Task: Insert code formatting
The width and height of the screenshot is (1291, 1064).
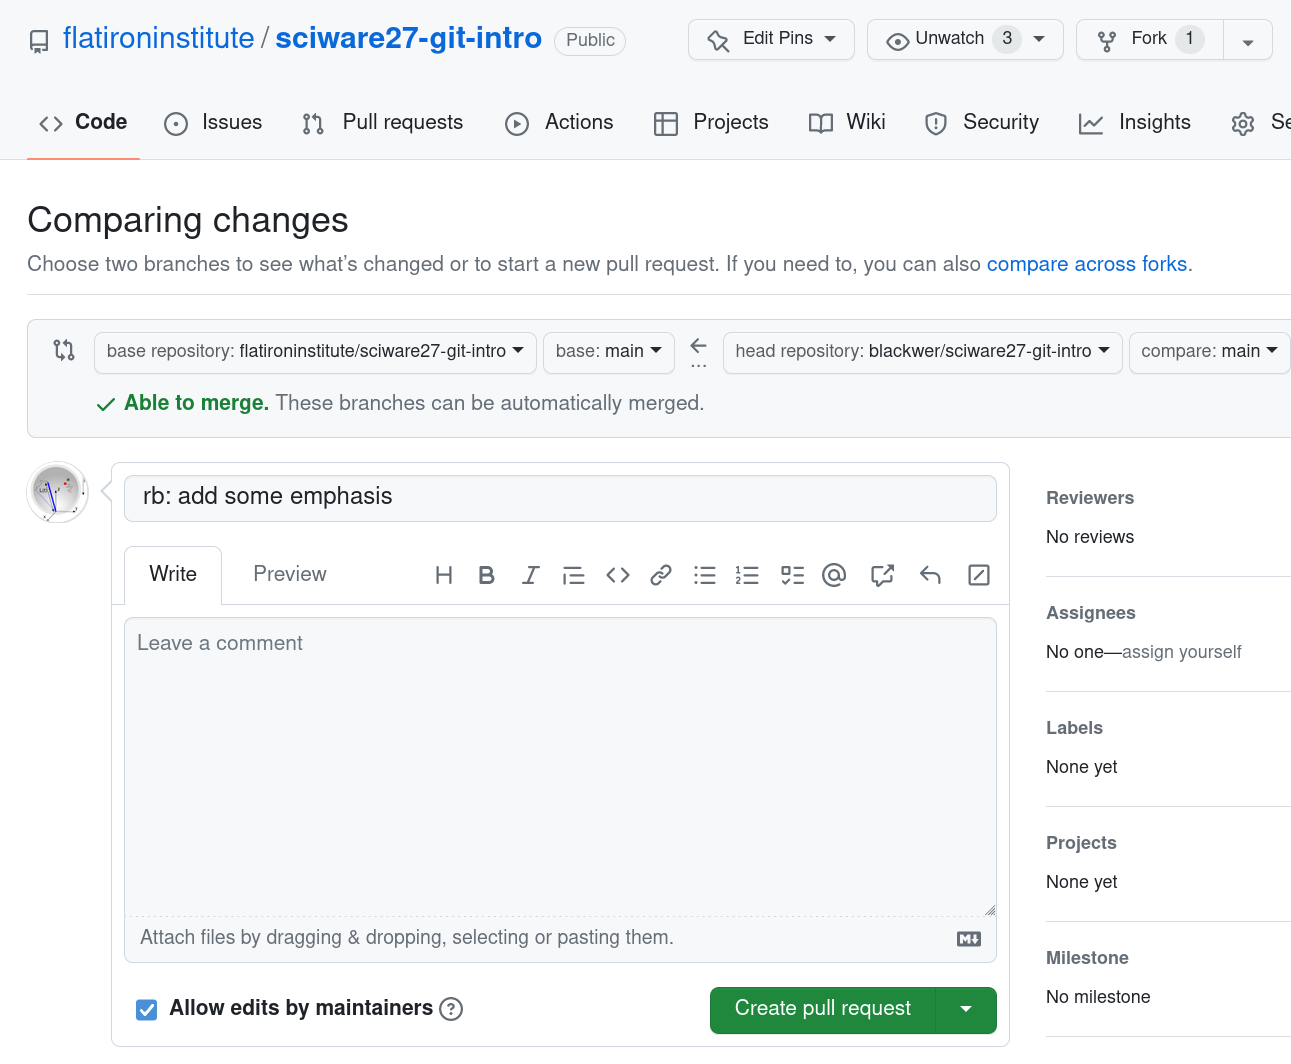Action: coord(618,575)
